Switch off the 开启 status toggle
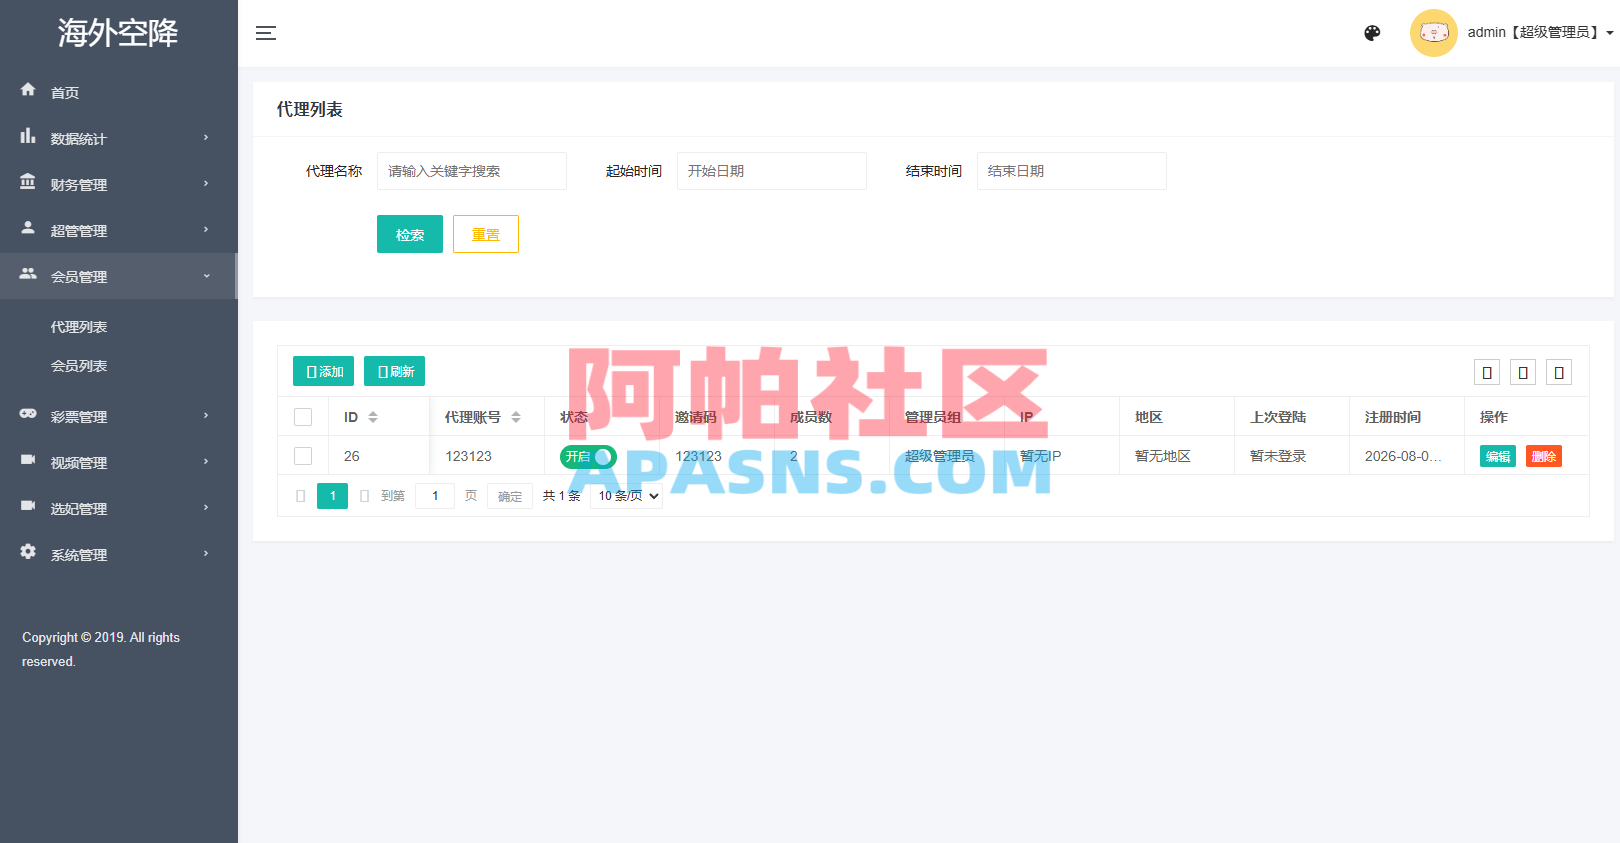This screenshot has width=1620, height=843. point(588,457)
